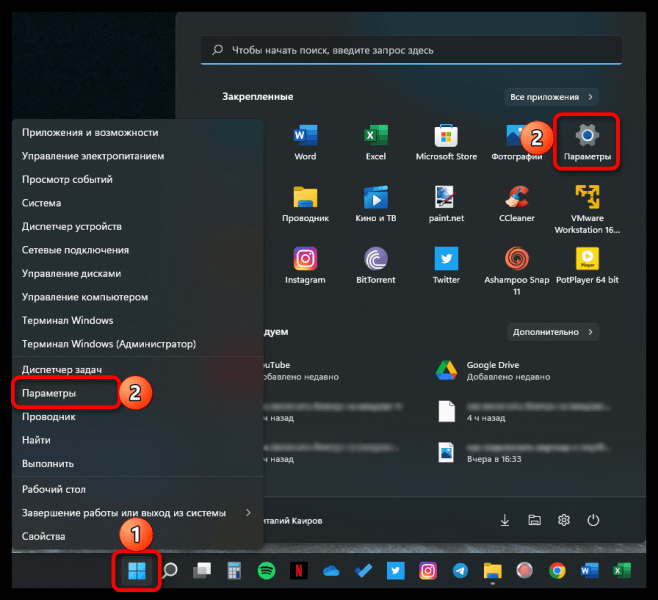Viewport: 658px width, 600px height.
Task: Select Управление электропитанием menu entry
Action: pyautogui.click(x=137, y=156)
